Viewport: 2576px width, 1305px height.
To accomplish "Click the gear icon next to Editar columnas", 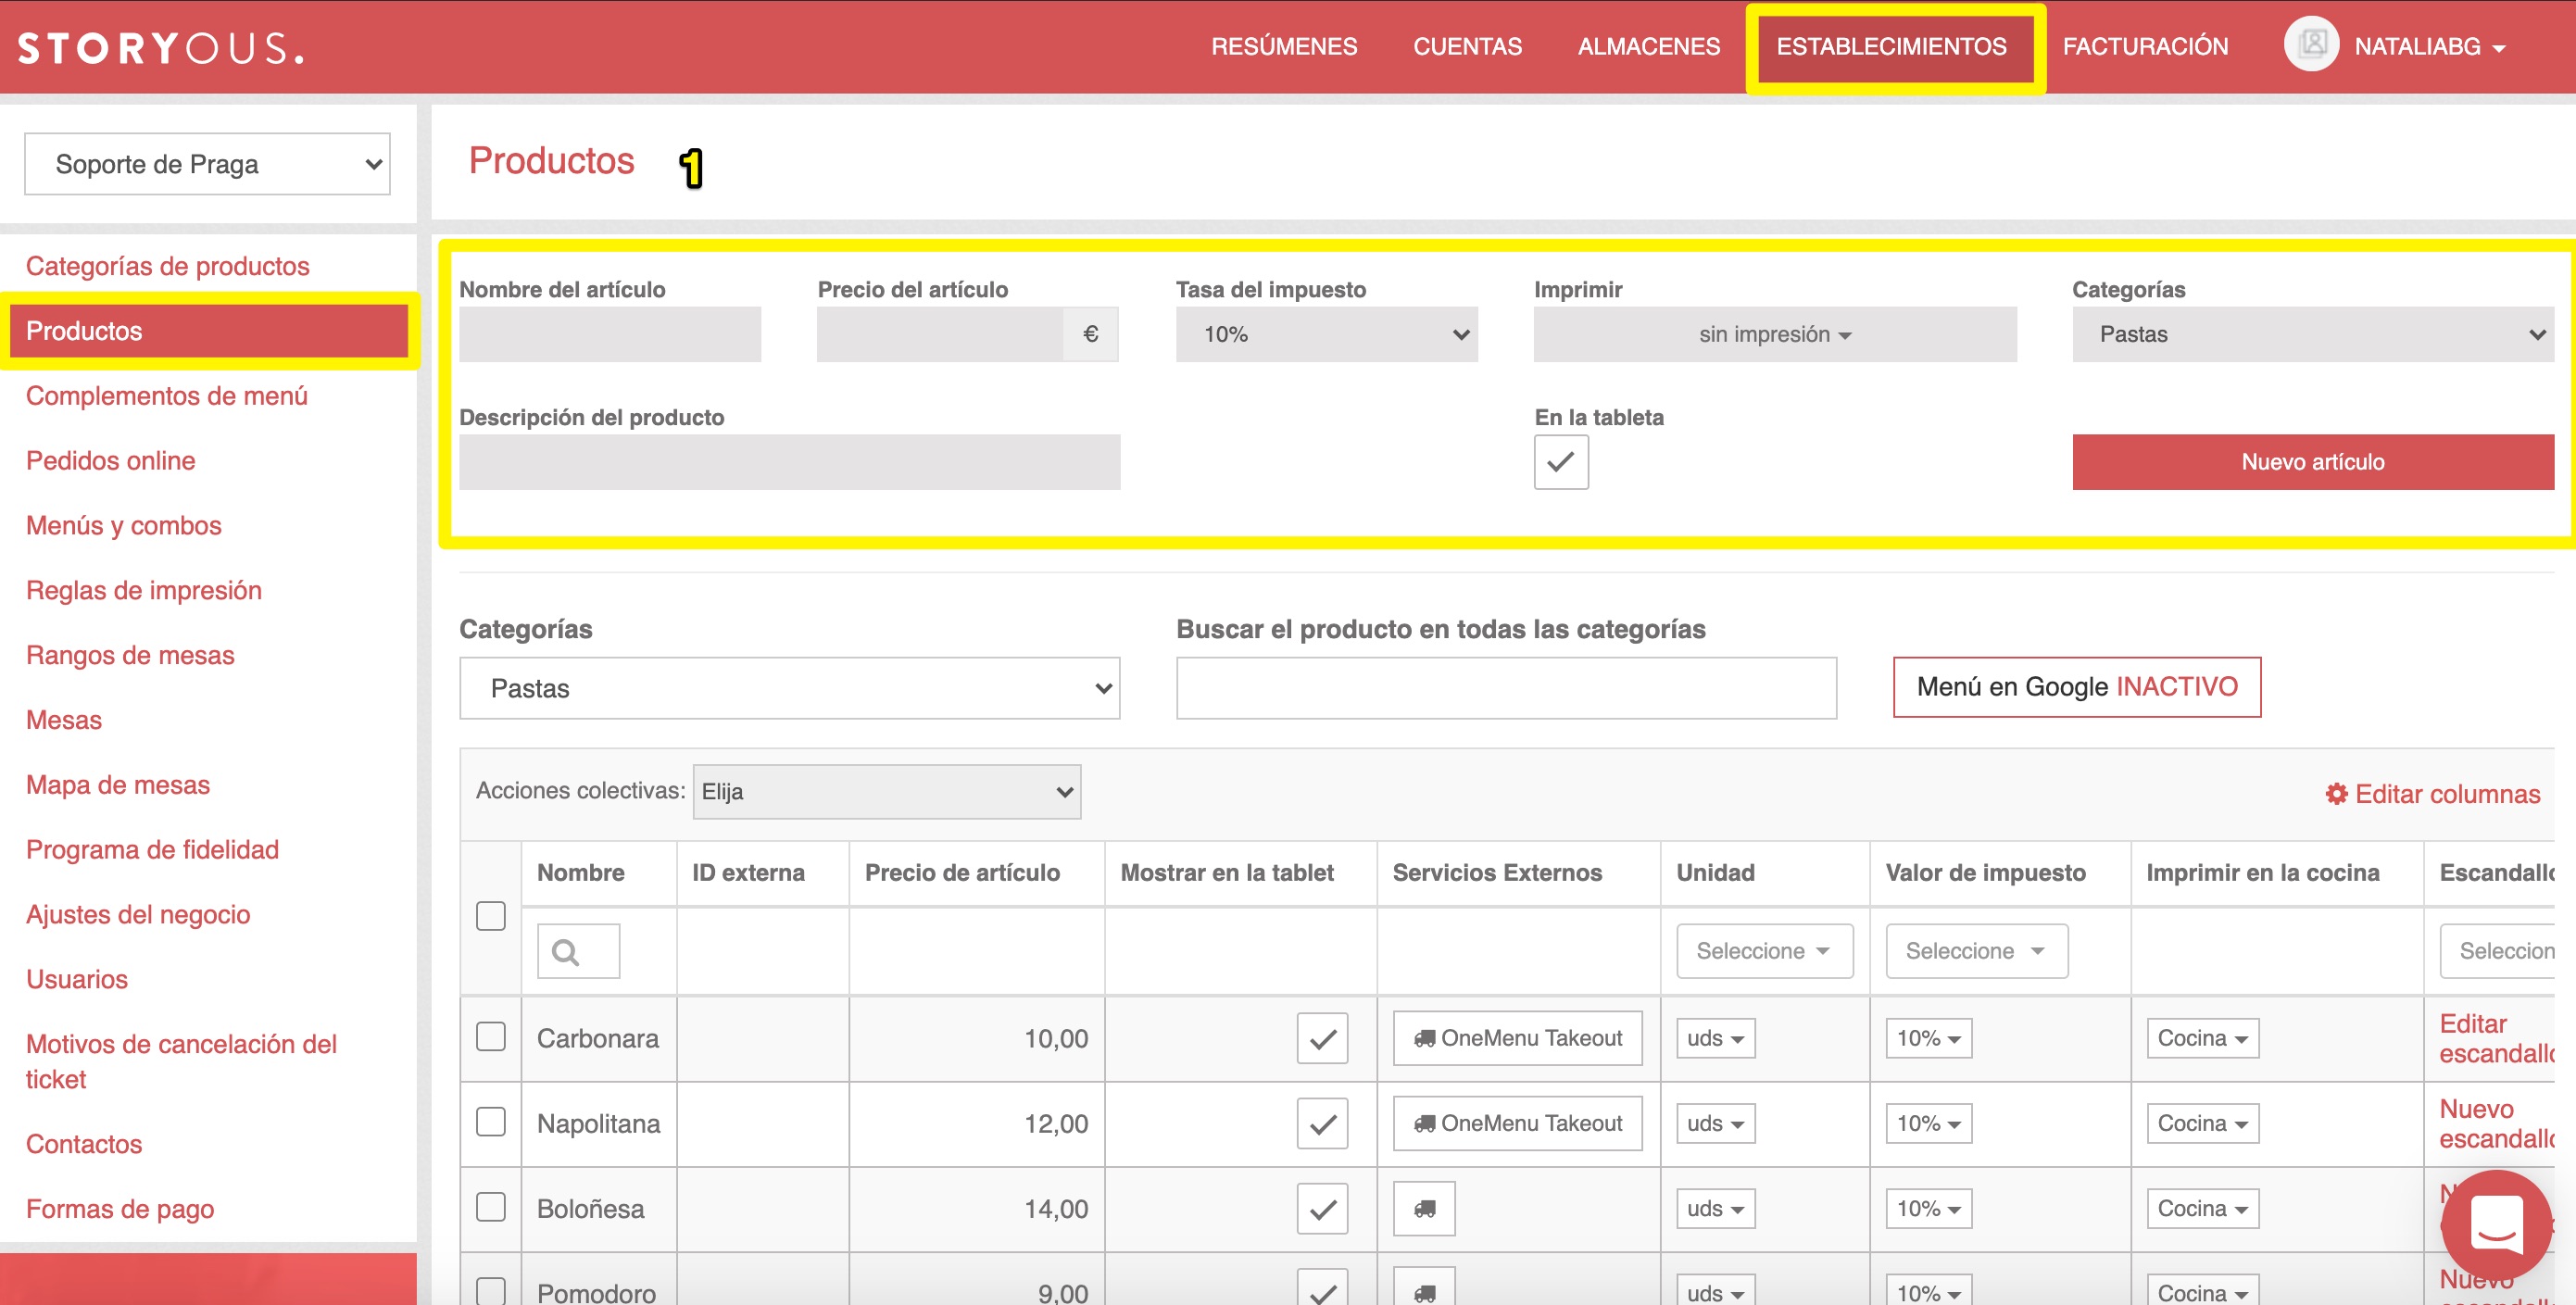I will (2336, 794).
